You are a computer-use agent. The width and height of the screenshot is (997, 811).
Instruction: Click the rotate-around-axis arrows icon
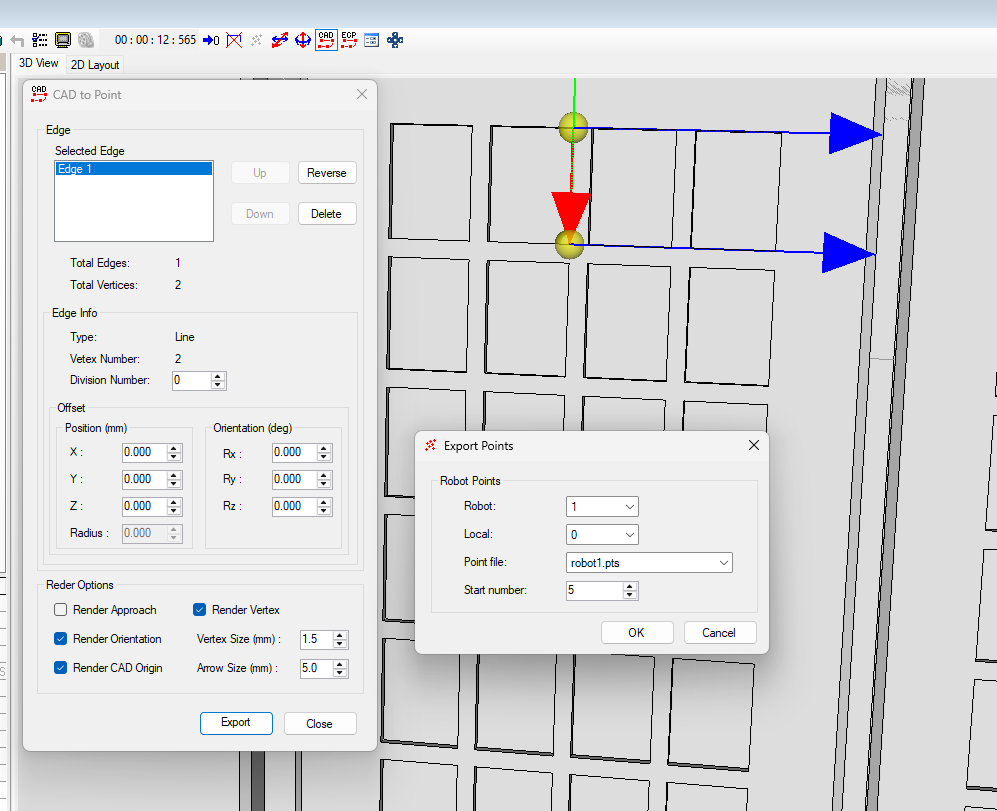pyautogui.click(x=303, y=40)
